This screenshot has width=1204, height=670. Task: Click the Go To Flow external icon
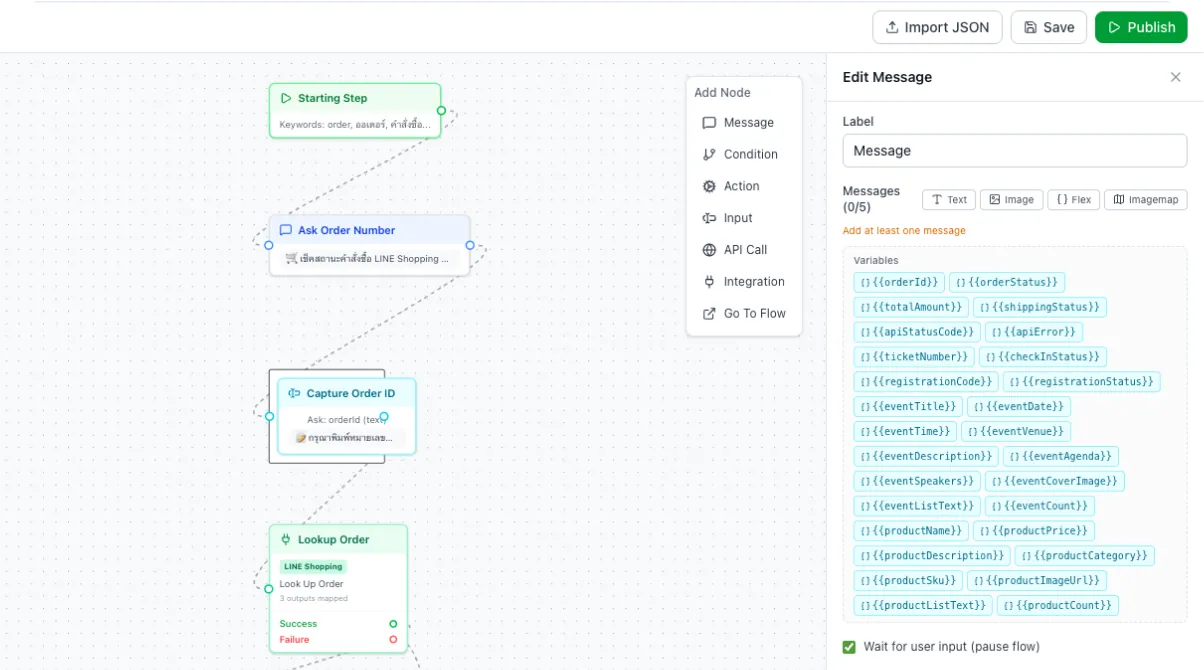[709, 313]
